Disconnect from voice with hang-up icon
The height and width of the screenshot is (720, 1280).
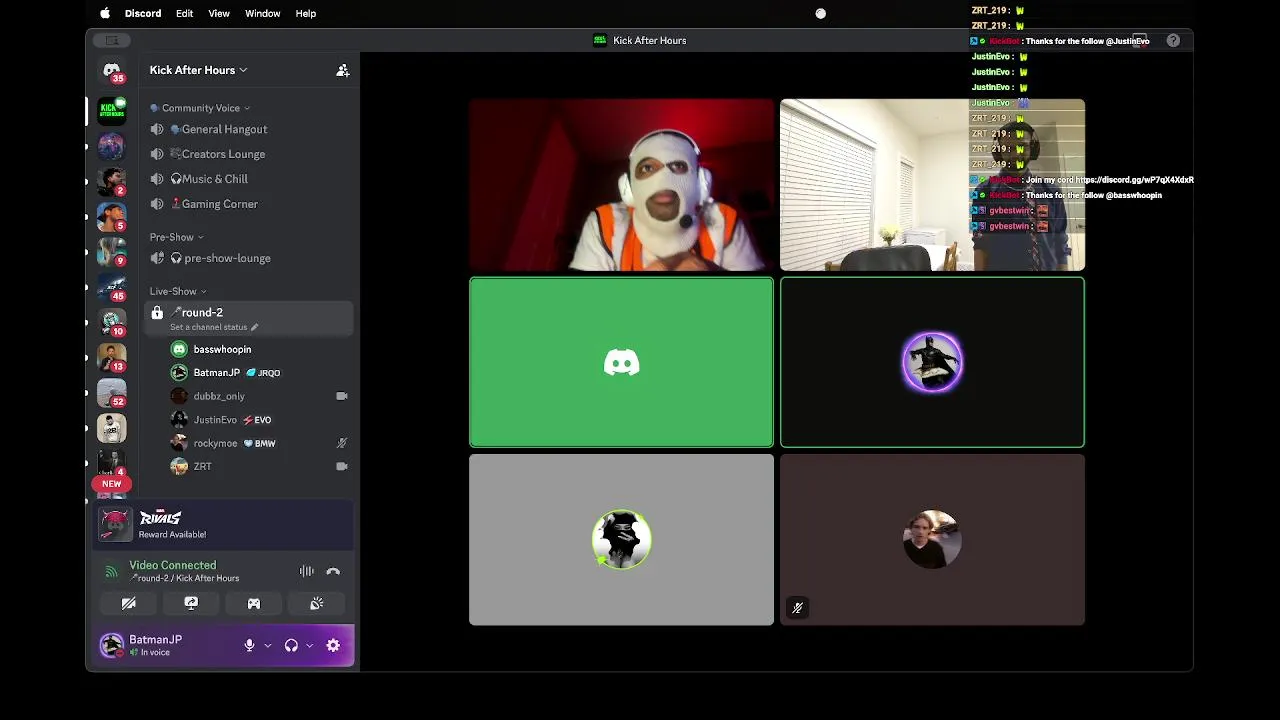pyautogui.click(x=333, y=571)
